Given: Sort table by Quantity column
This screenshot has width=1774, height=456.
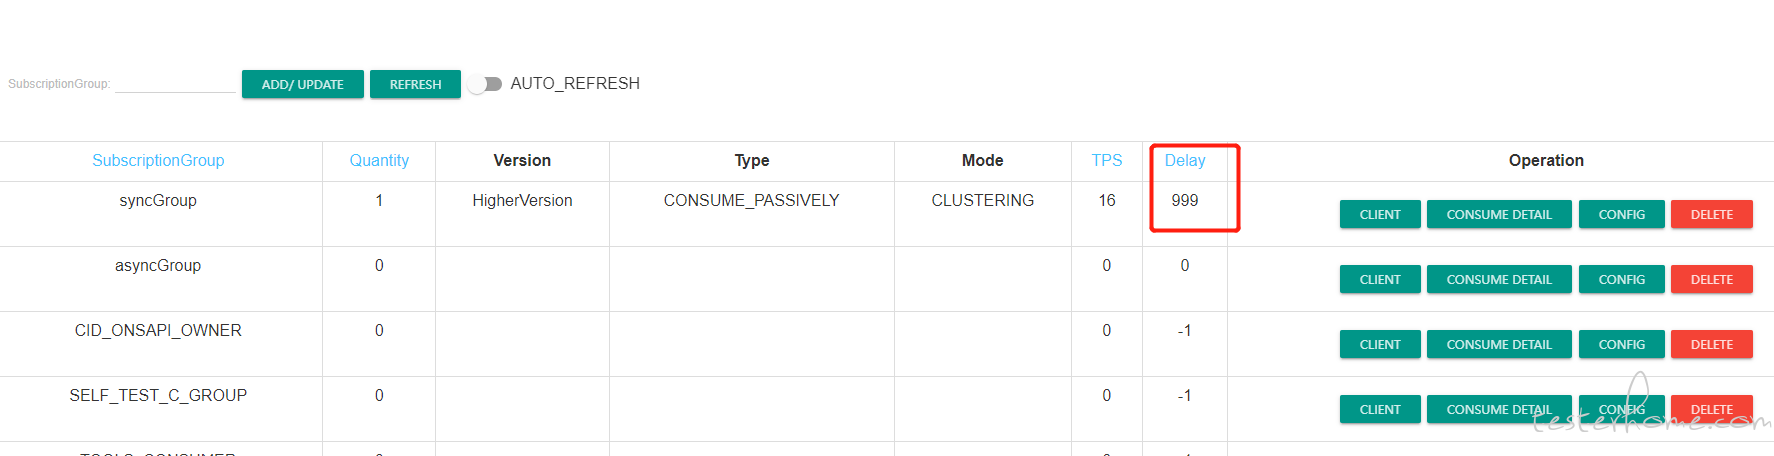Looking at the screenshot, I should coord(379,160).
